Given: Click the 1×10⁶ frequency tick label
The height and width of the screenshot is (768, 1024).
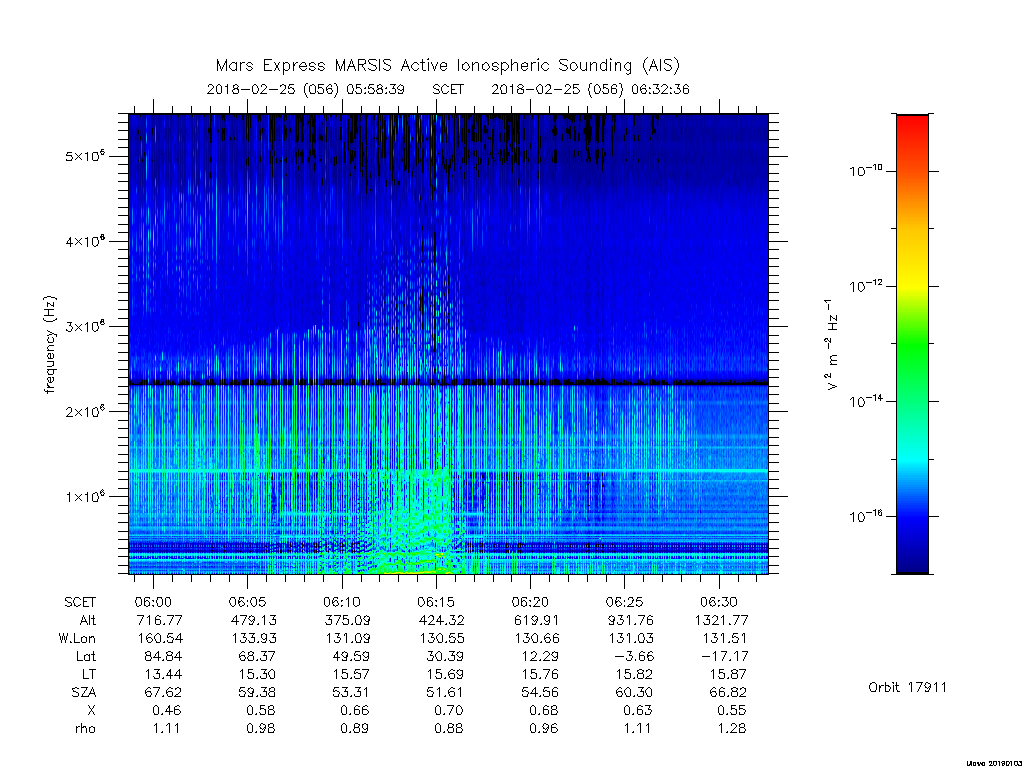Looking at the screenshot, I should pyautogui.click(x=85, y=496).
